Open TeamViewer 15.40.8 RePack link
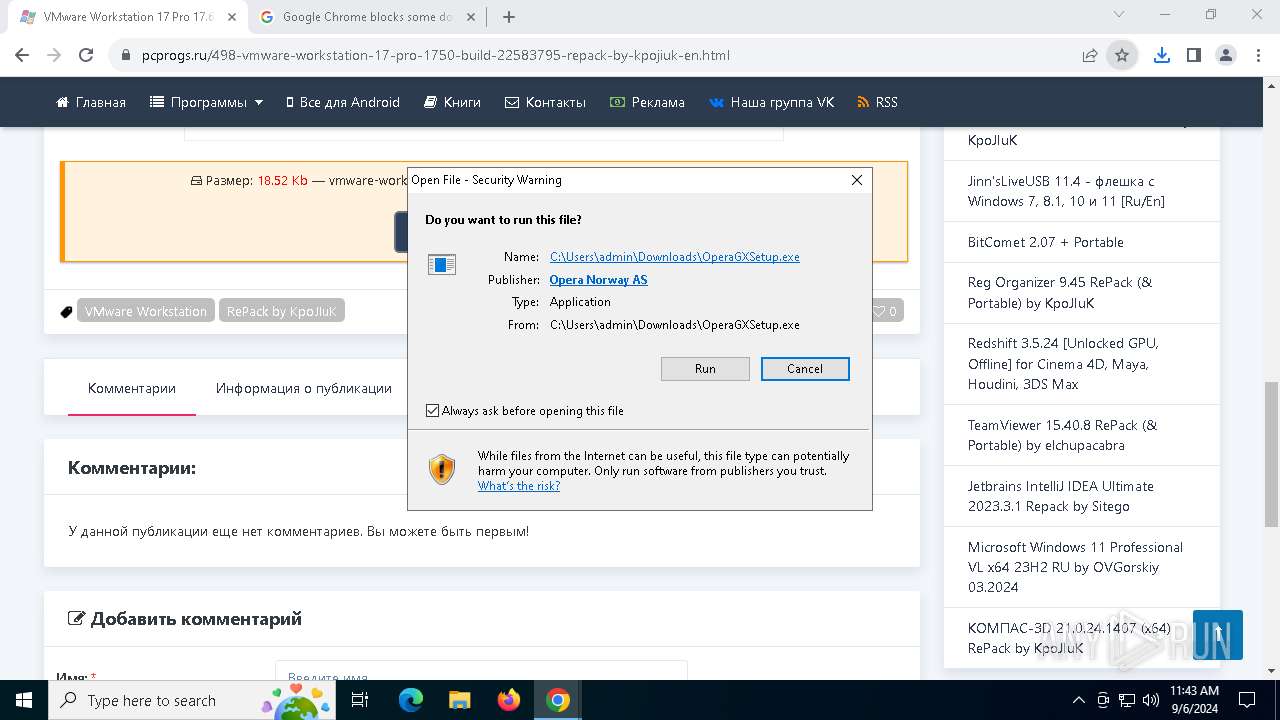 pos(1062,435)
